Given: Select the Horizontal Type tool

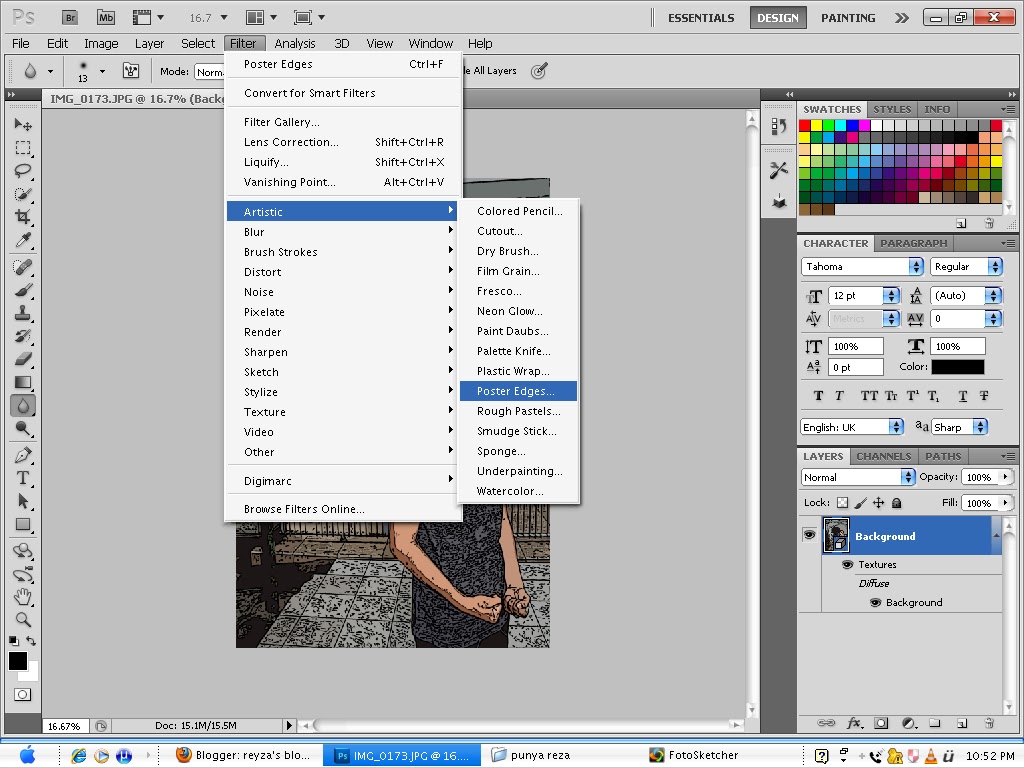Looking at the screenshot, I should [x=23, y=478].
